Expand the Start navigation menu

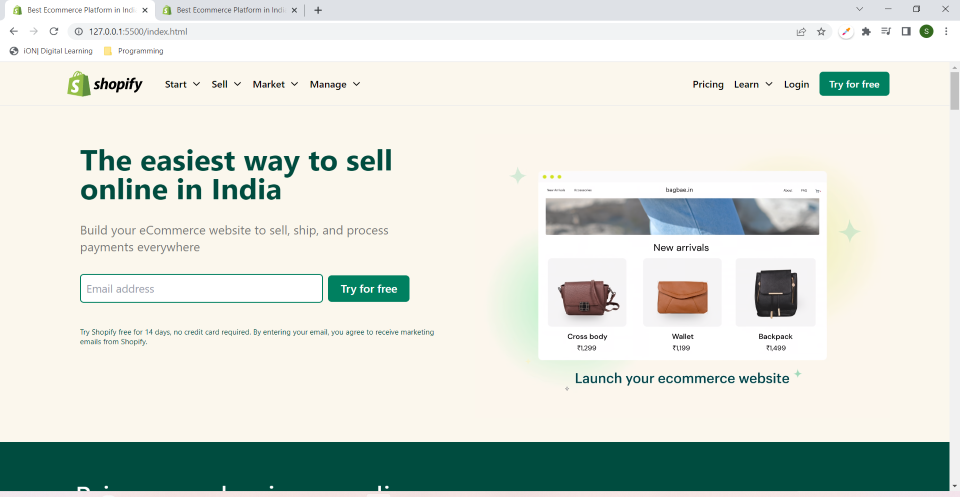[182, 84]
